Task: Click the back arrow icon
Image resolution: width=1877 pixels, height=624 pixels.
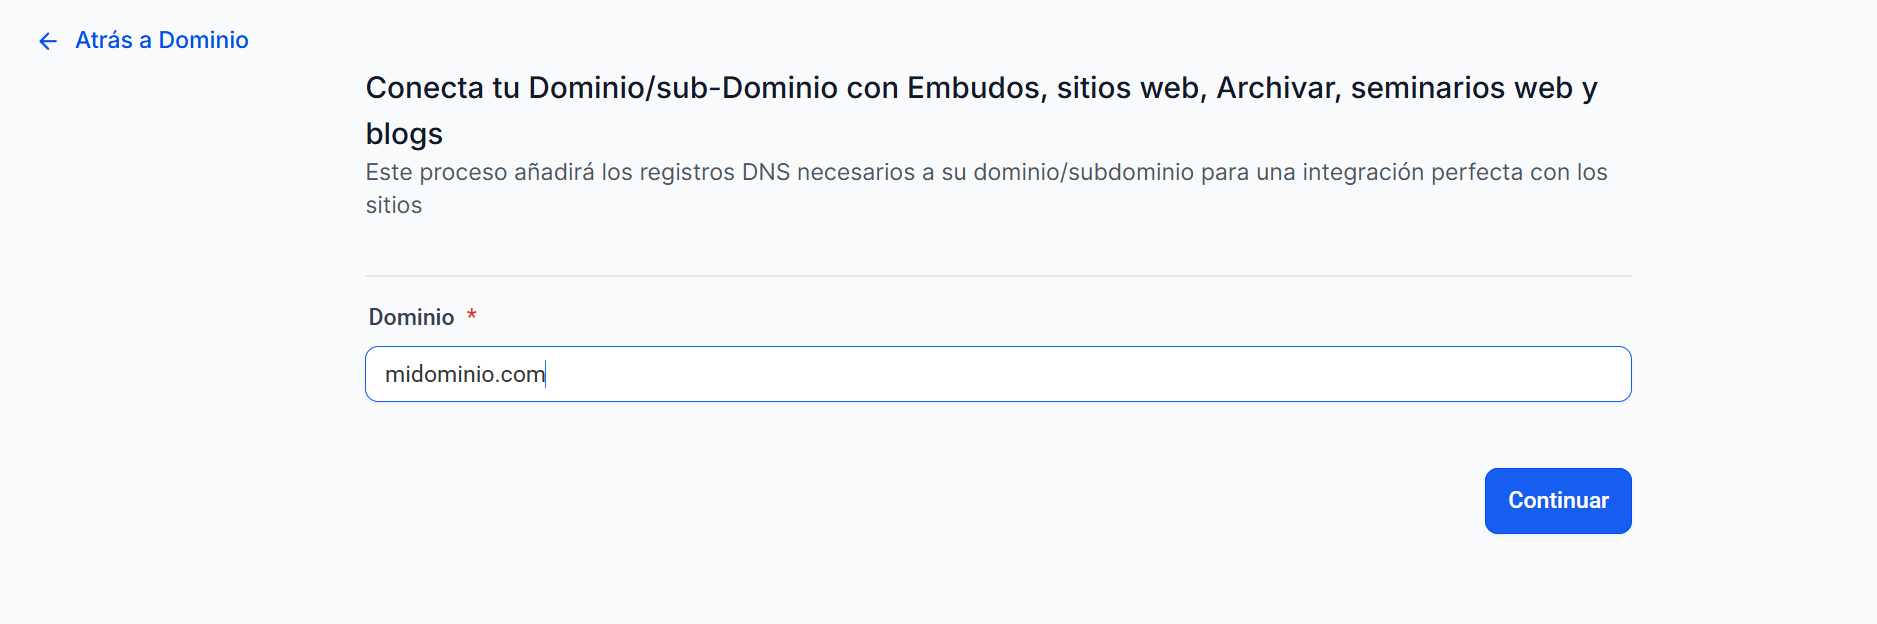Action: click(47, 41)
